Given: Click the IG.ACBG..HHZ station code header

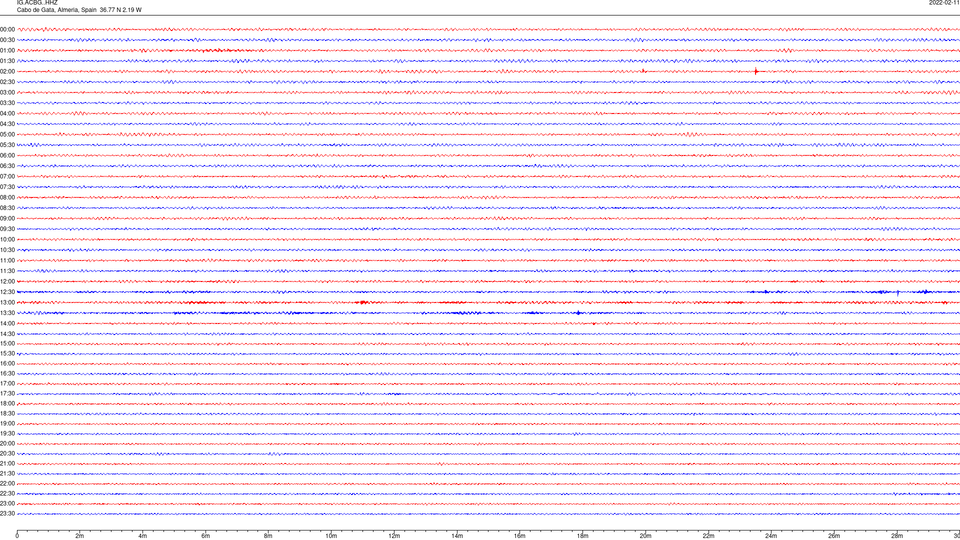Looking at the screenshot, I should click(37, 2).
